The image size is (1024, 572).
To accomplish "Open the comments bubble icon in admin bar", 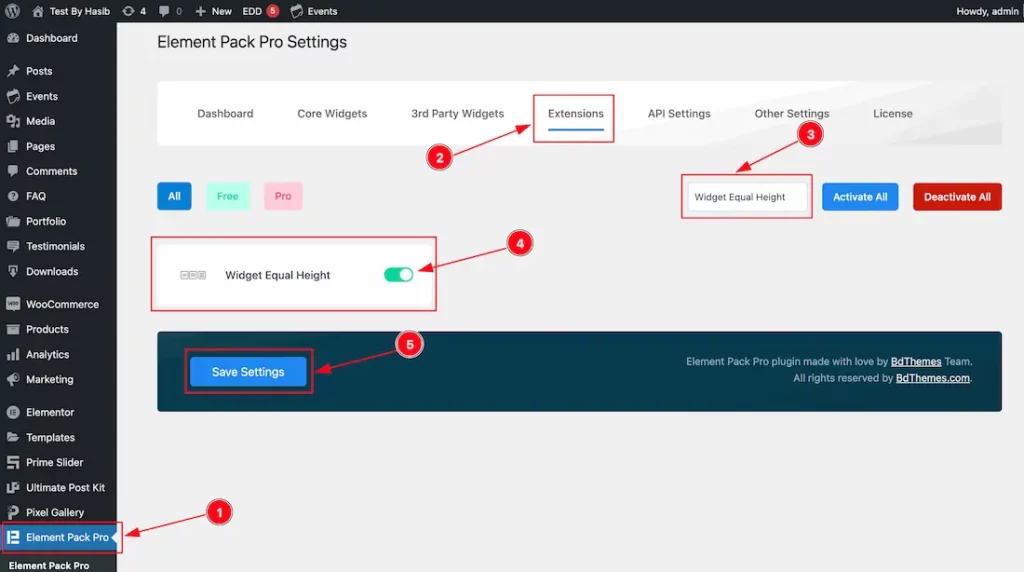I will tap(164, 11).
